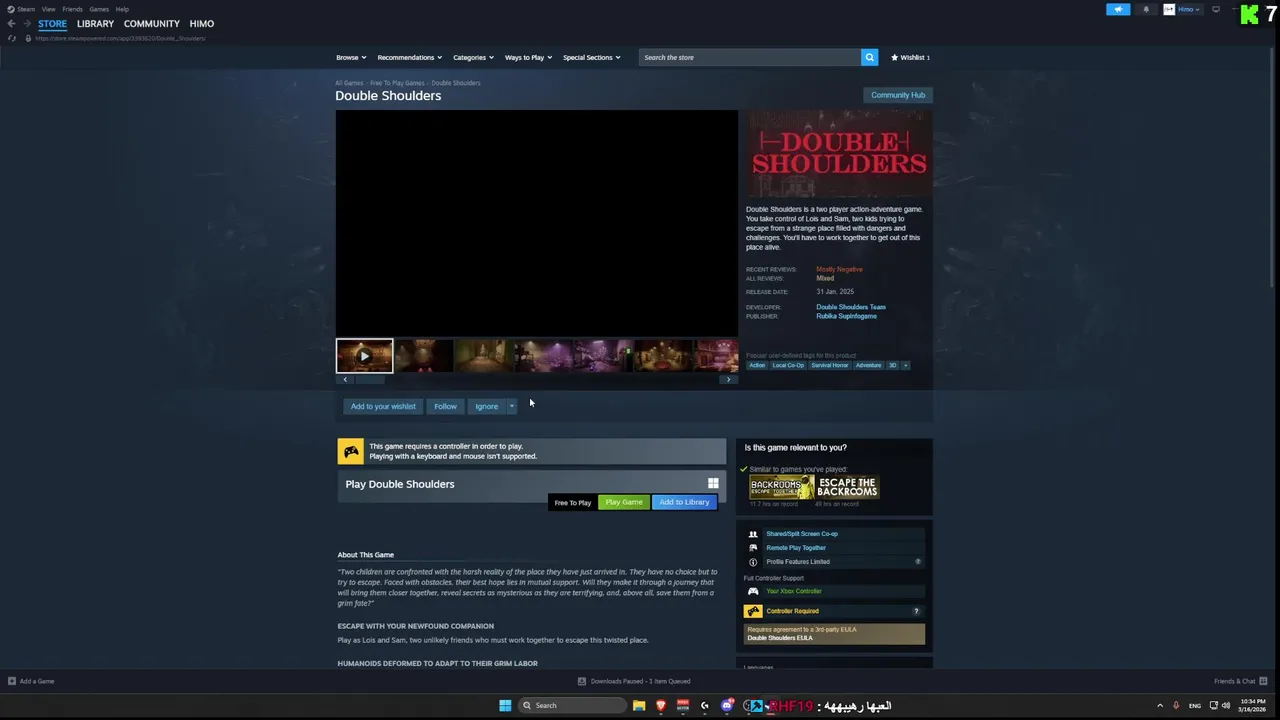Expand the Special Sections dropdown
Viewport: 1280px width, 720px height.
pyautogui.click(x=591, y=57)
